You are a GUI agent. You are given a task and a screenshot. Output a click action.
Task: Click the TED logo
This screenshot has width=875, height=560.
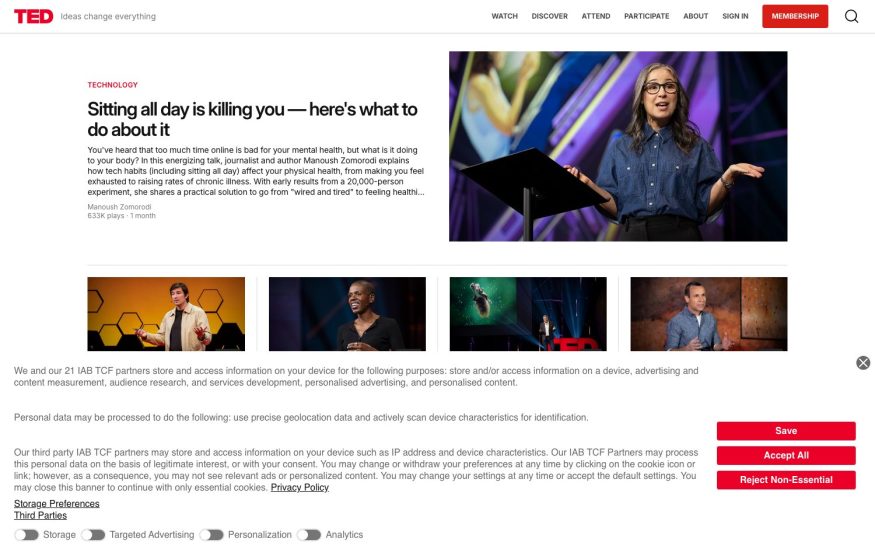[x=33, y=16]
